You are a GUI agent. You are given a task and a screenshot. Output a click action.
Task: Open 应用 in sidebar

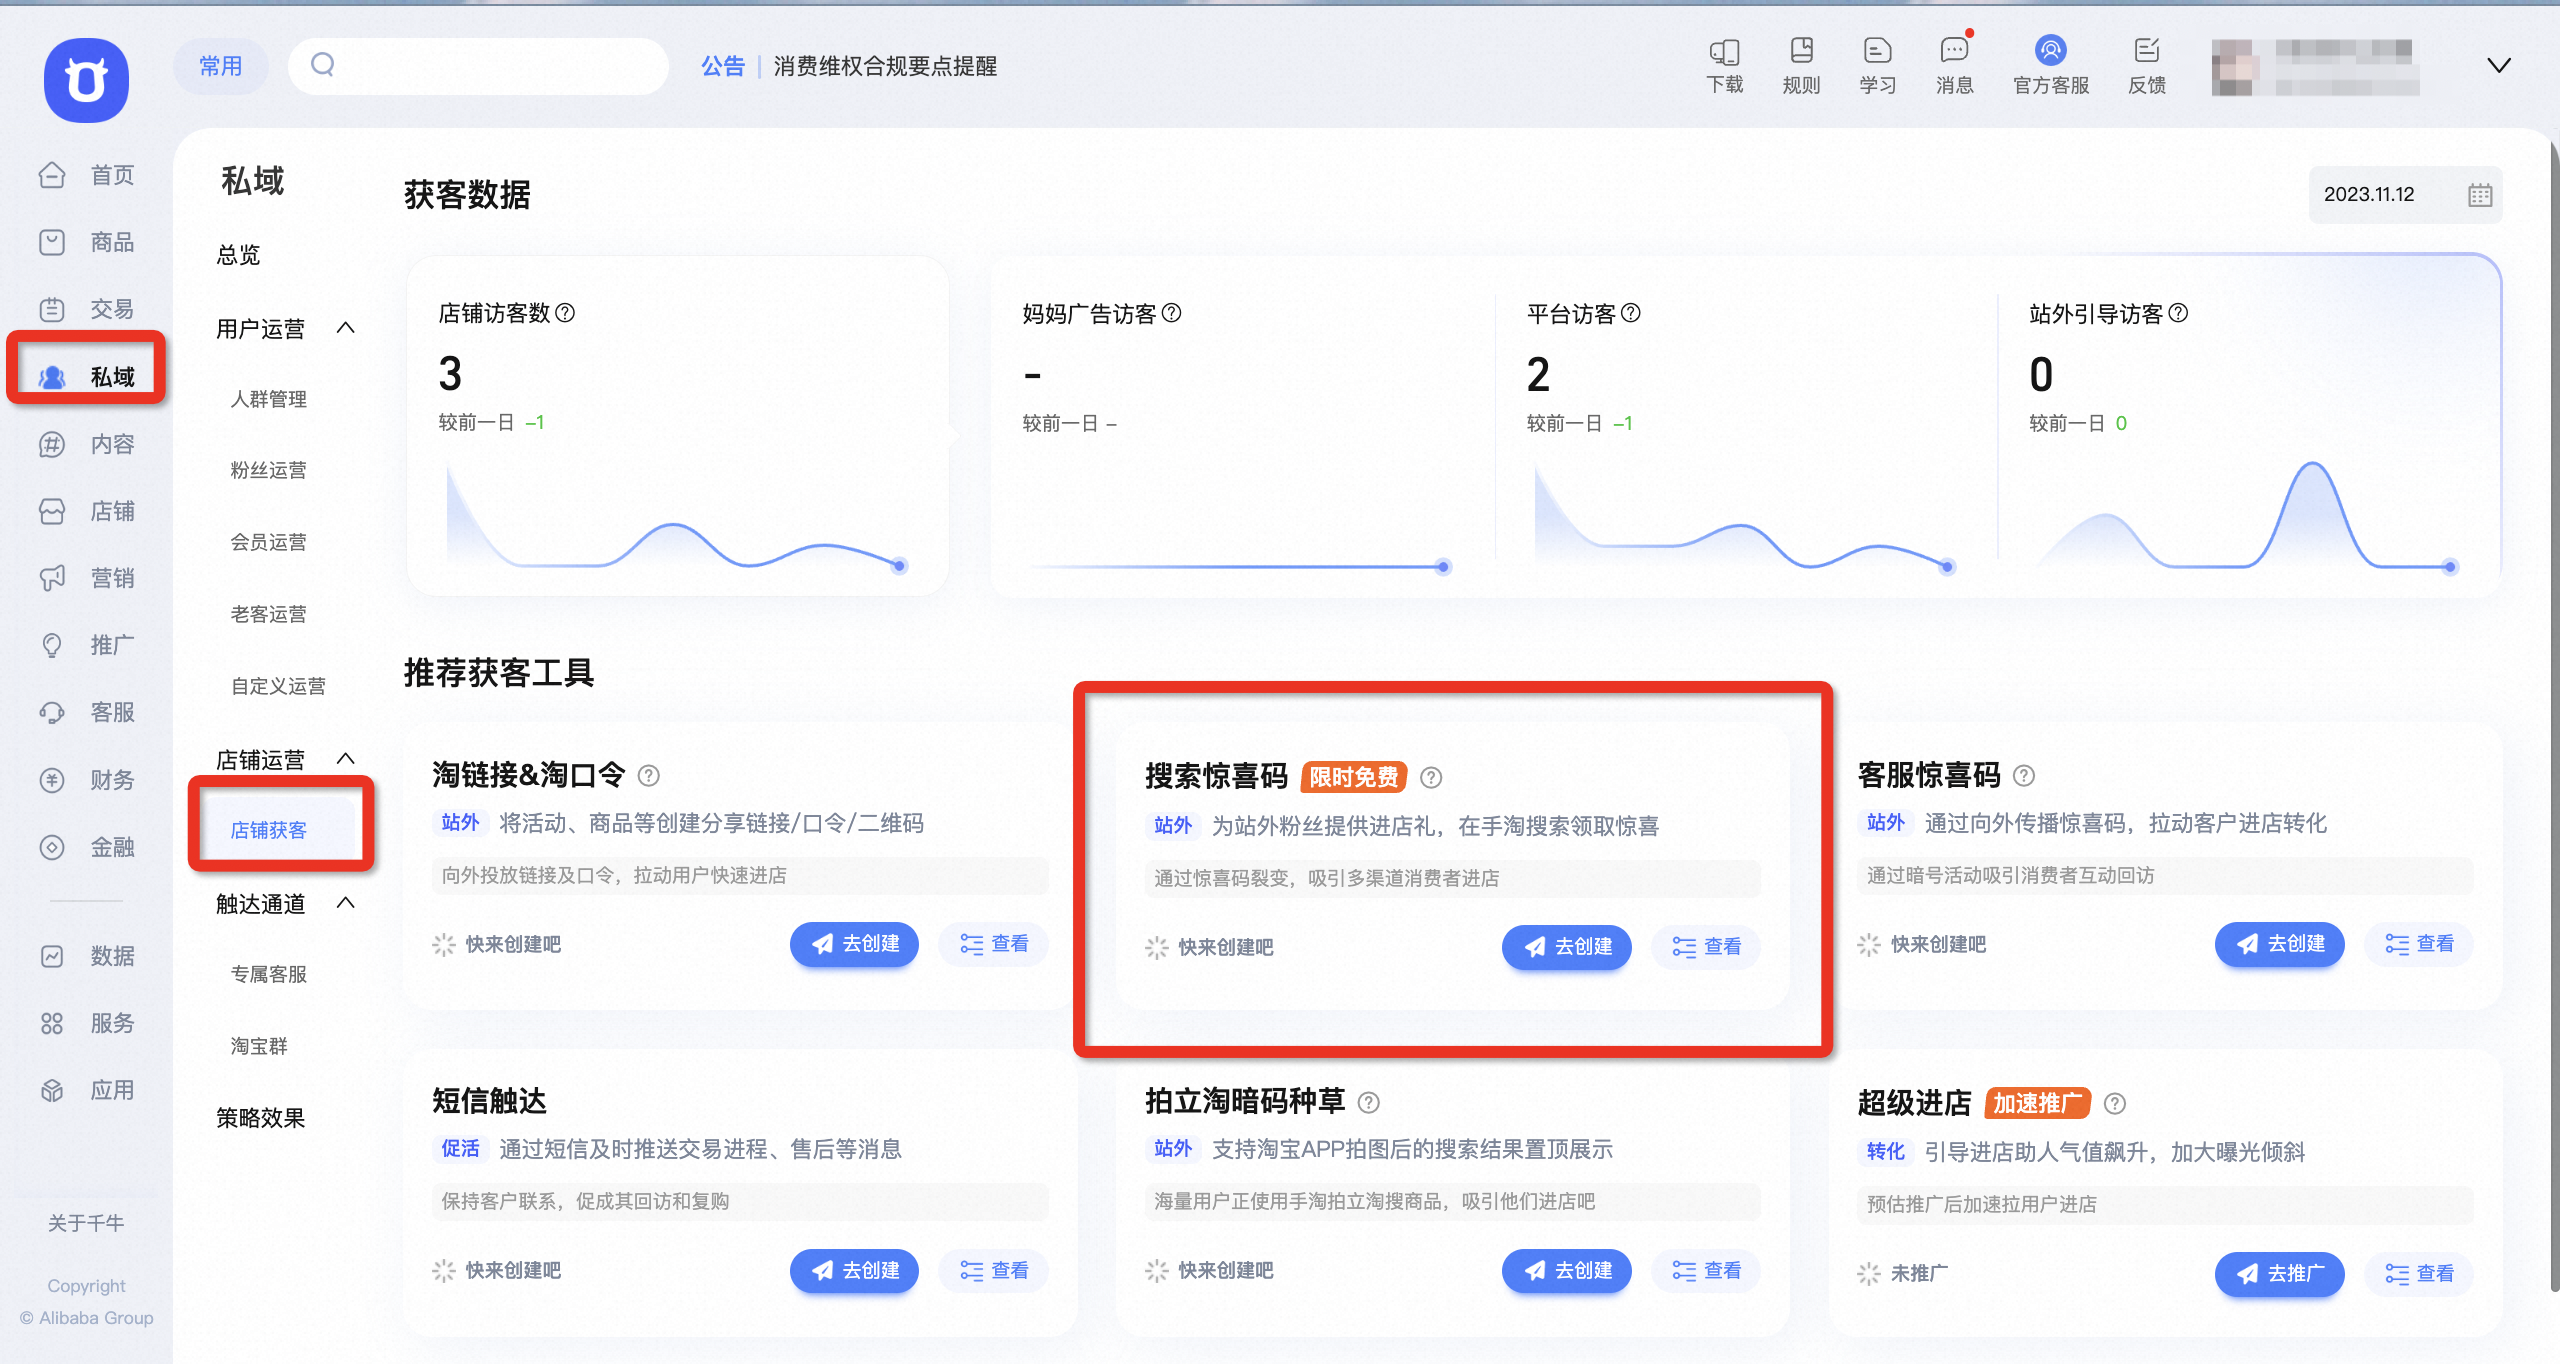pyautogui.click(x=86, y=1090)
